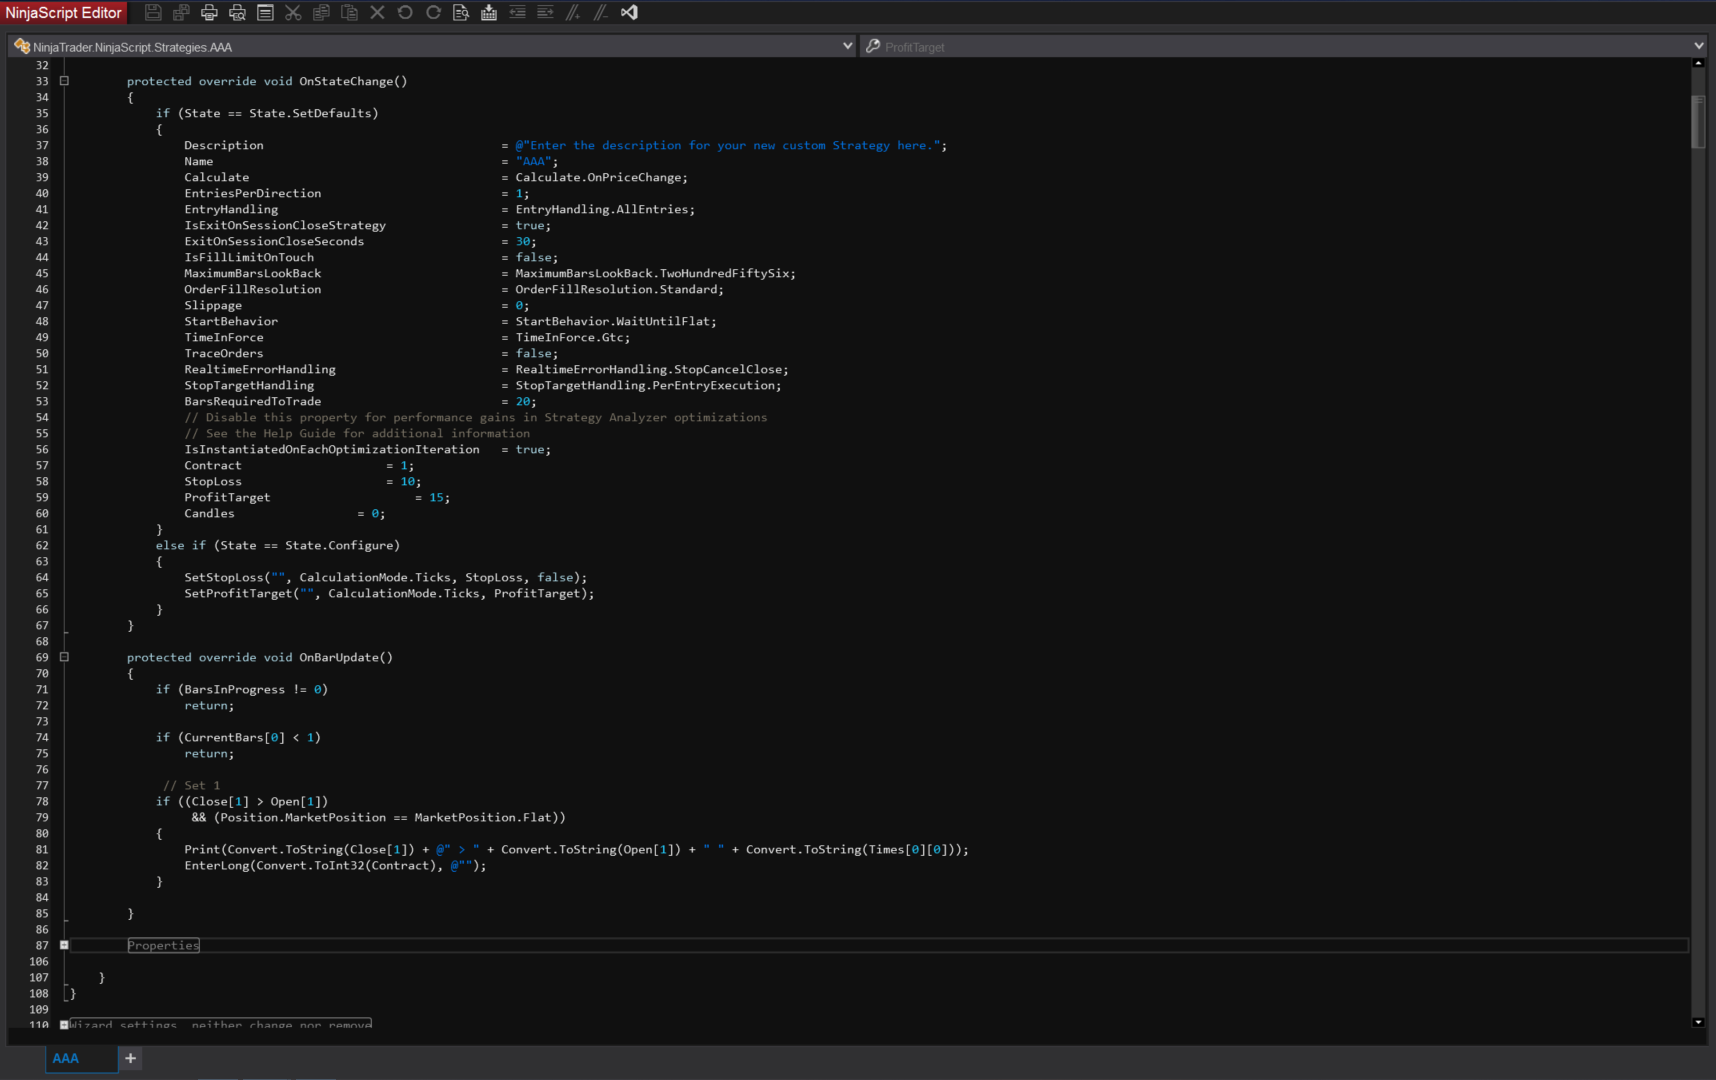Viewport: 1716px width, 1080px height.
Task: Open the ProfitTarget member dropdown
Action: click(1697, 46)
